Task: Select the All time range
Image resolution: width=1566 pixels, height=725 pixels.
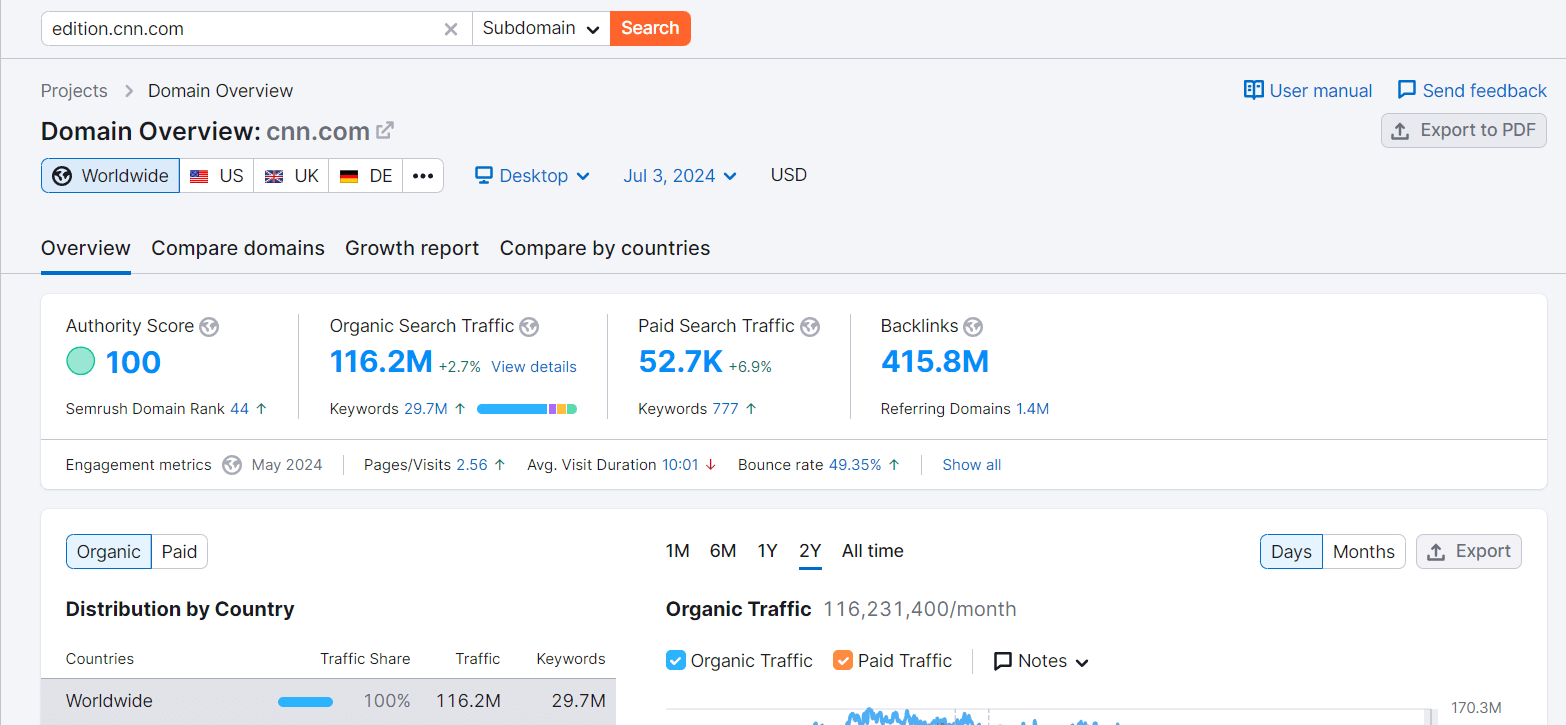Action: pos(873,551)
